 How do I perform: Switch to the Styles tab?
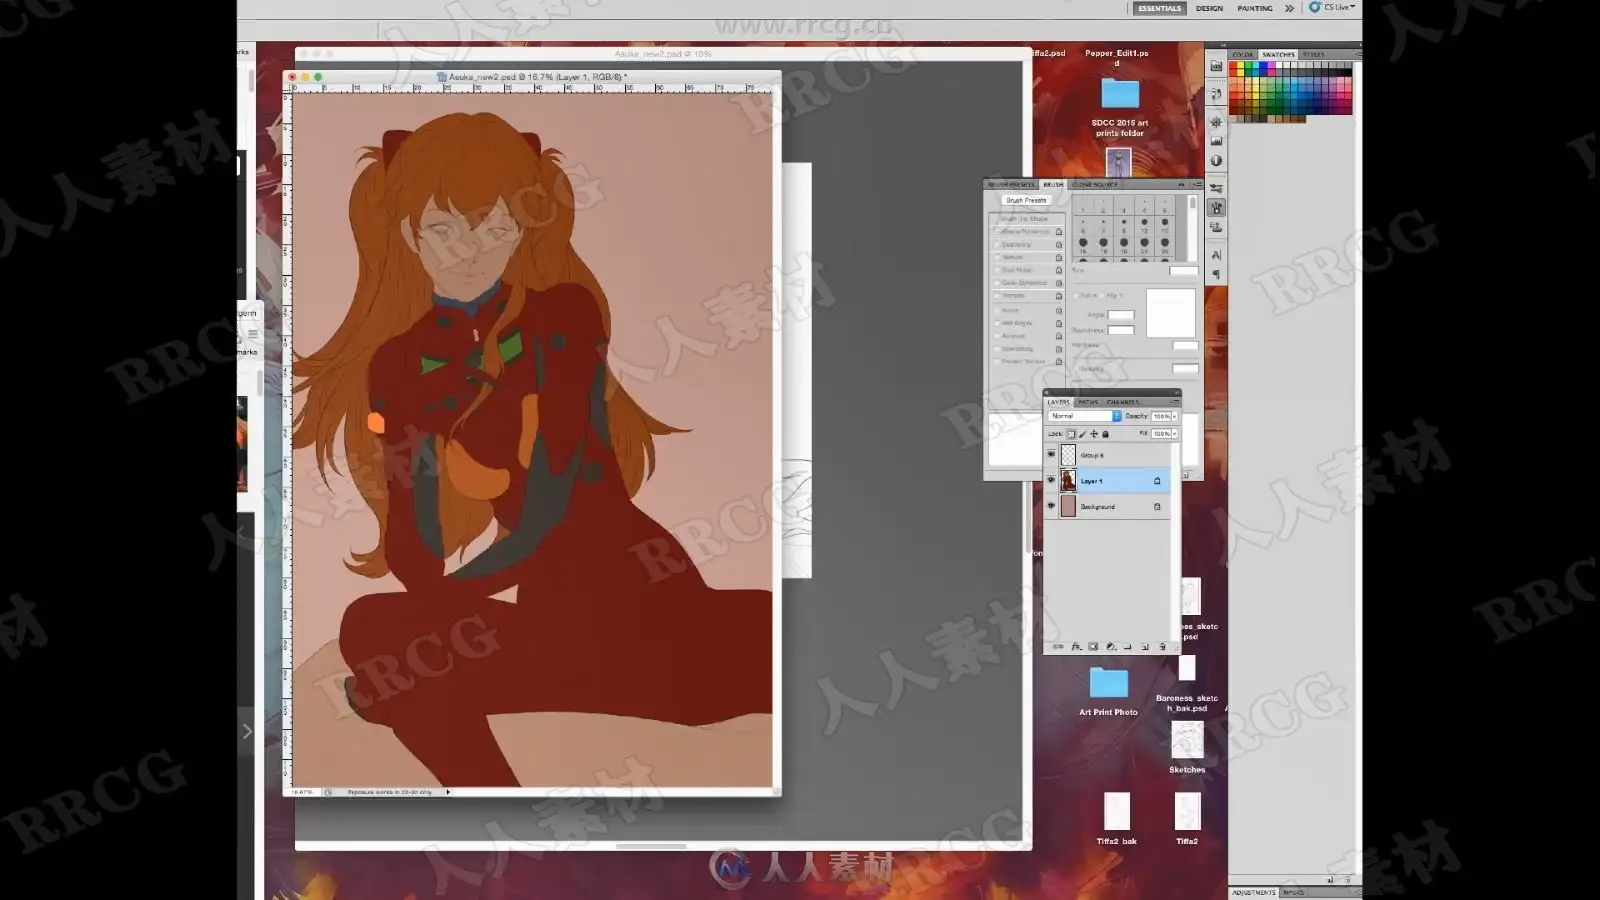click(1313, 55)
